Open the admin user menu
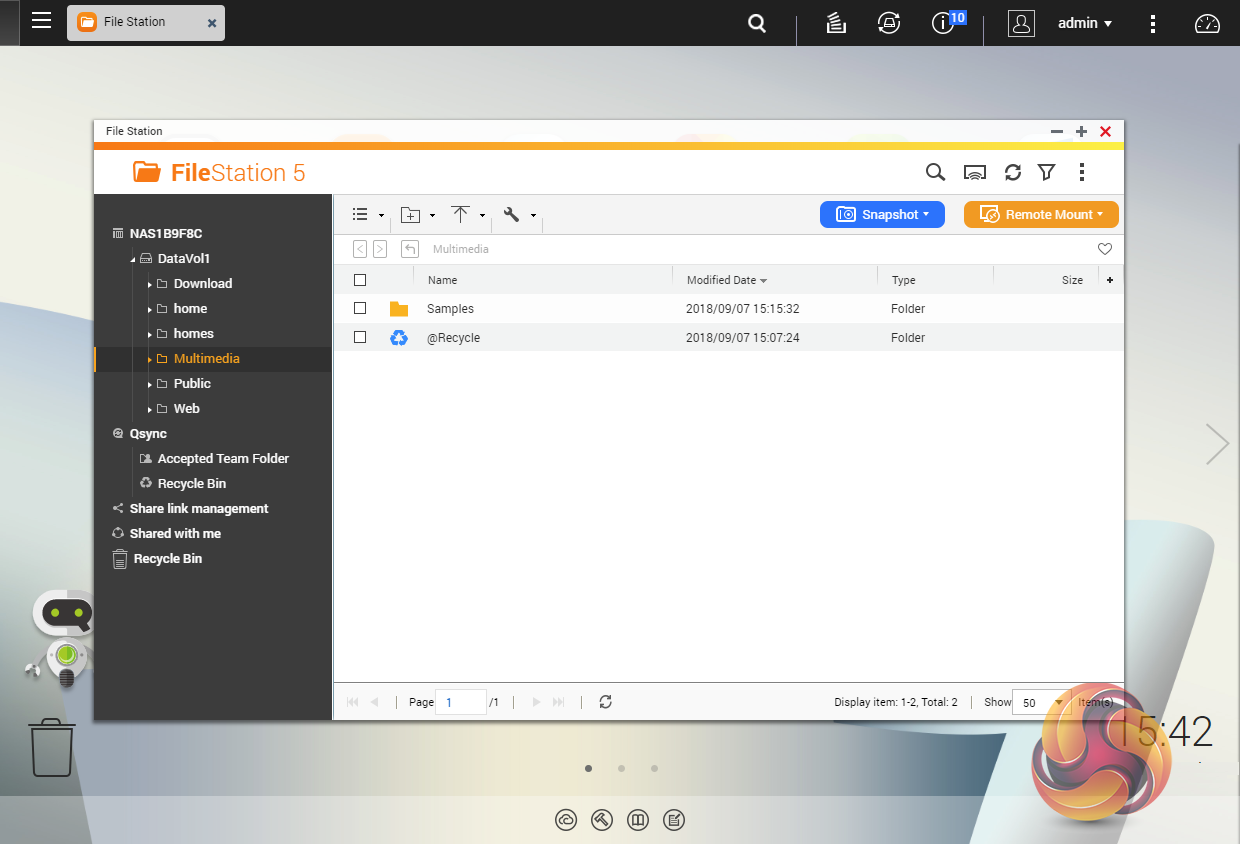Viewport: 1240px width, 844px height. 1084,23
